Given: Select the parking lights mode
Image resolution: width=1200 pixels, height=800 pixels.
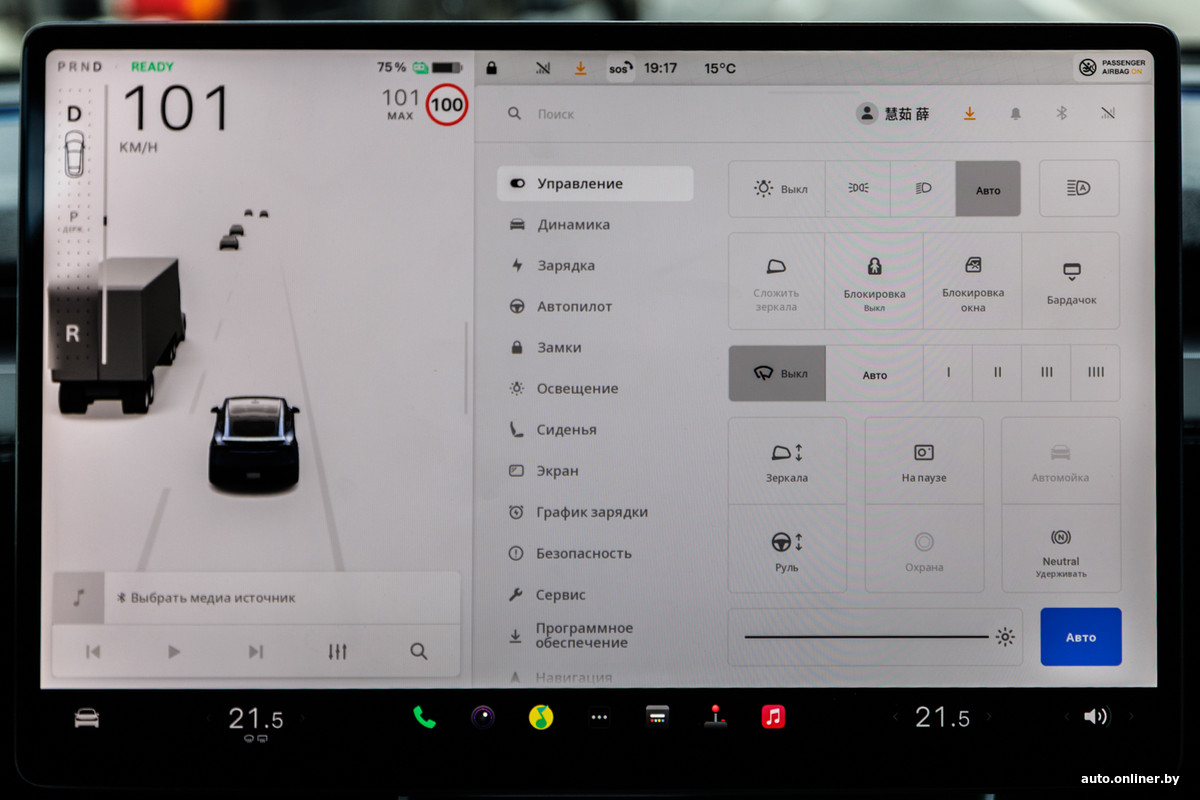Looking at the screenshot, I should coord(858,189).
